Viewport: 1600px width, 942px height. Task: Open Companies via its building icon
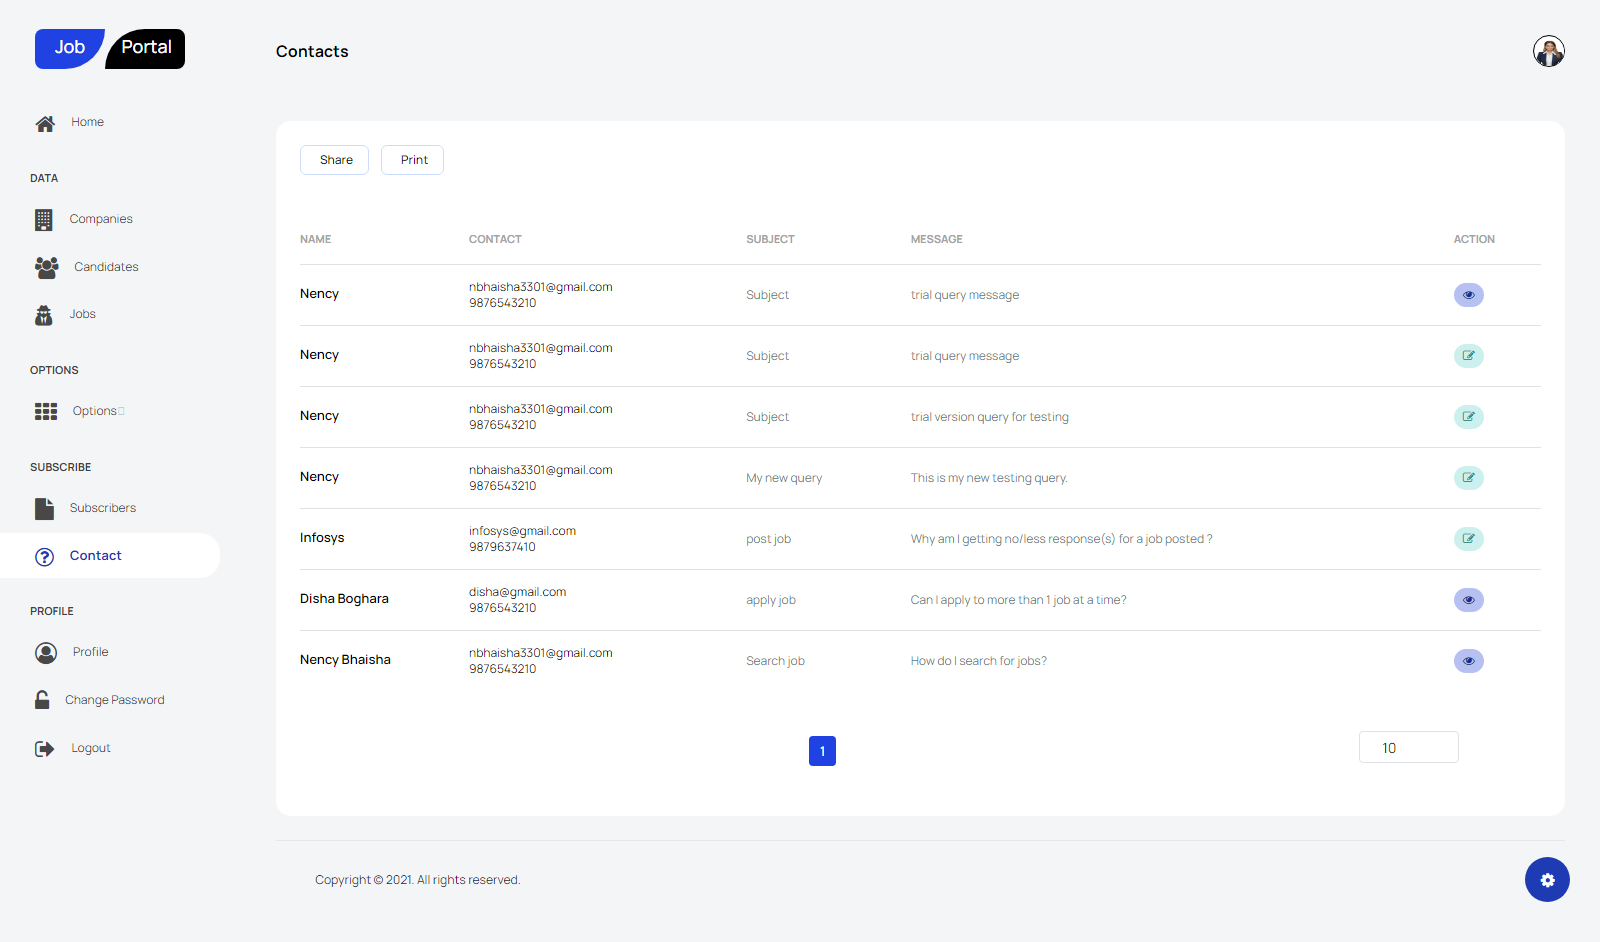point(43,220)
